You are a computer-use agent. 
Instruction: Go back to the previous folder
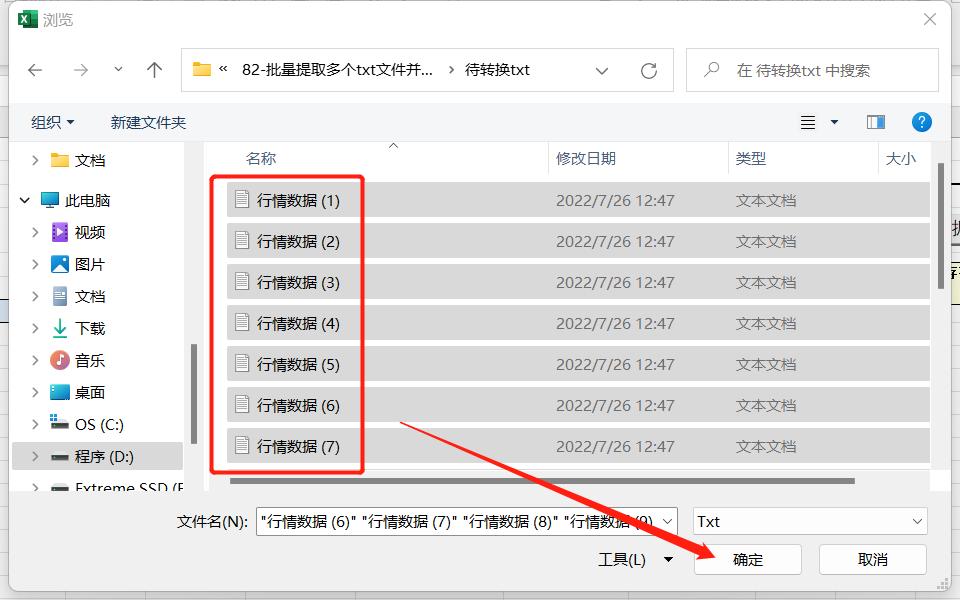pyautogui.click(x=36, y=70)
